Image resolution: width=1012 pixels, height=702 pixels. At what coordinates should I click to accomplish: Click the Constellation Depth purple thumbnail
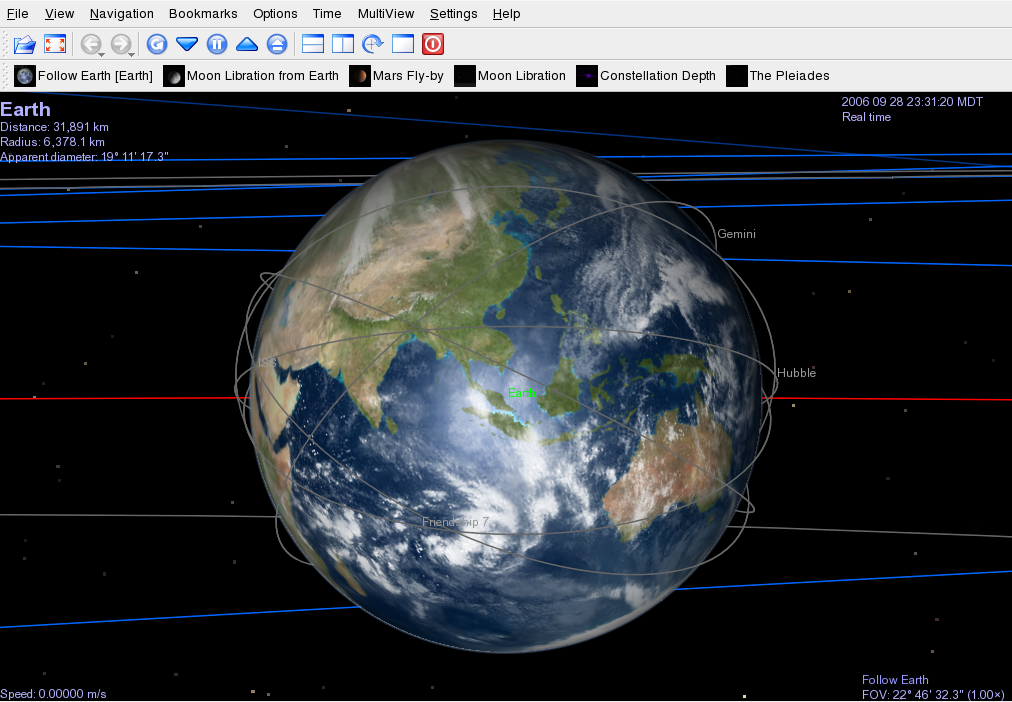(x=587, y=75)
